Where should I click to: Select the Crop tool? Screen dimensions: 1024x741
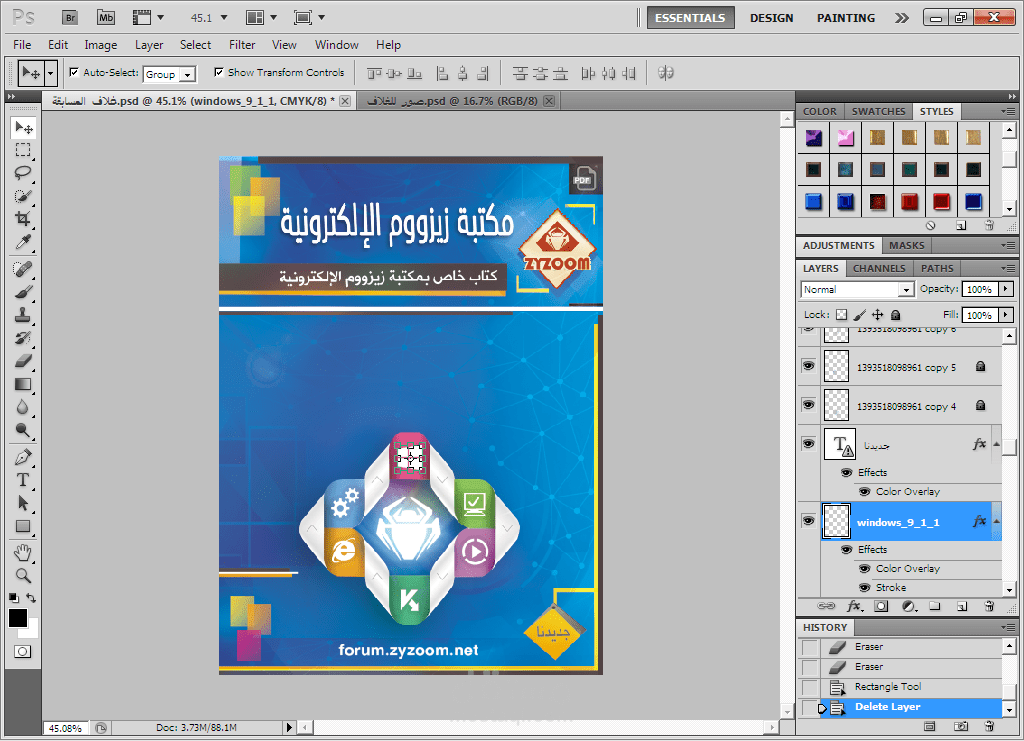coord(23,219)
